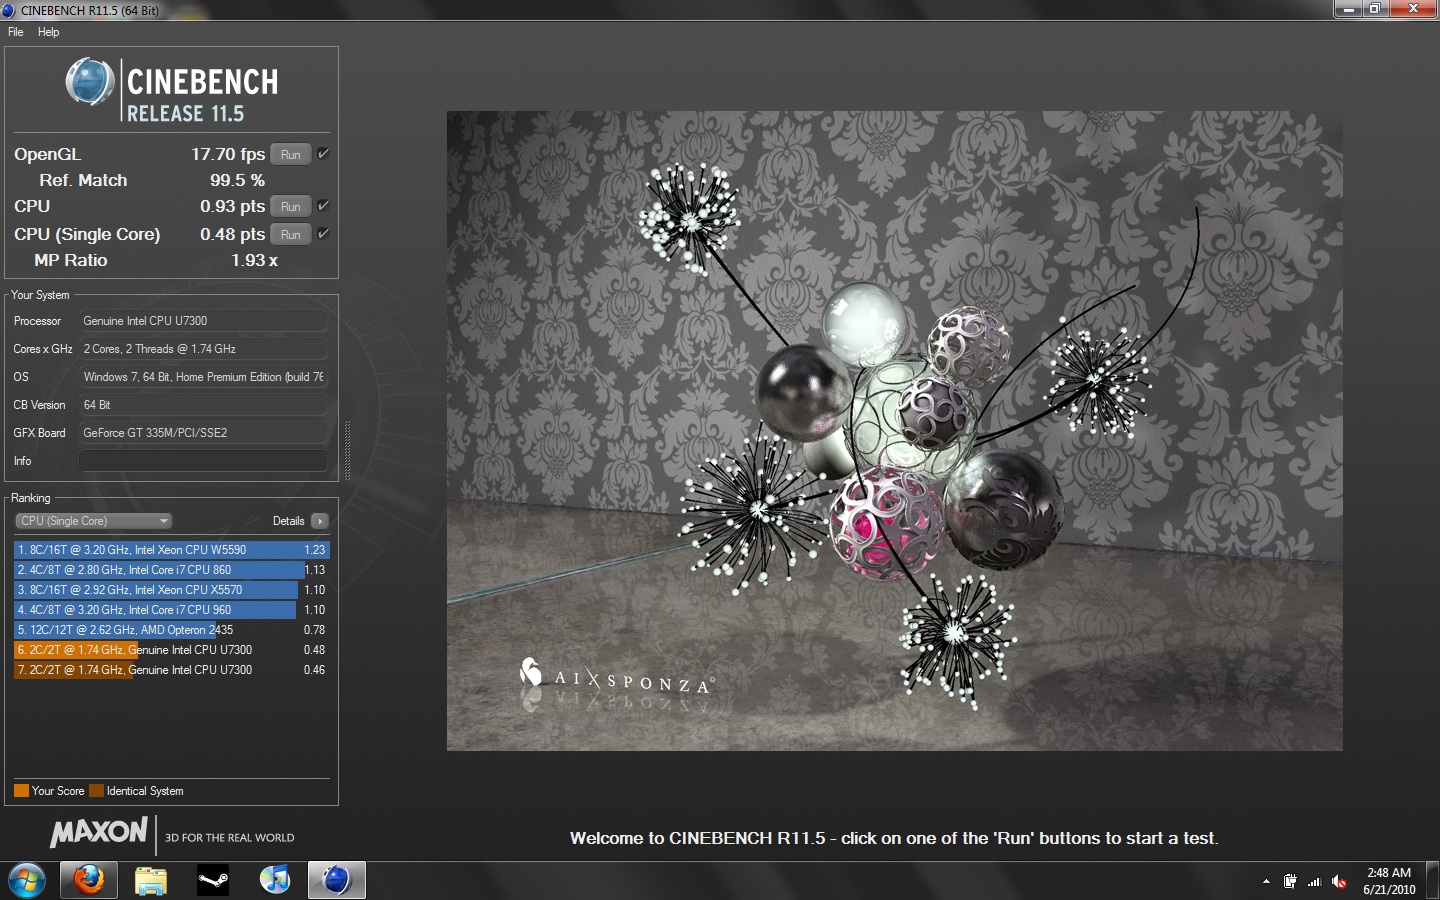Select ranking row 6 with score 0.48

click(170, 650)
